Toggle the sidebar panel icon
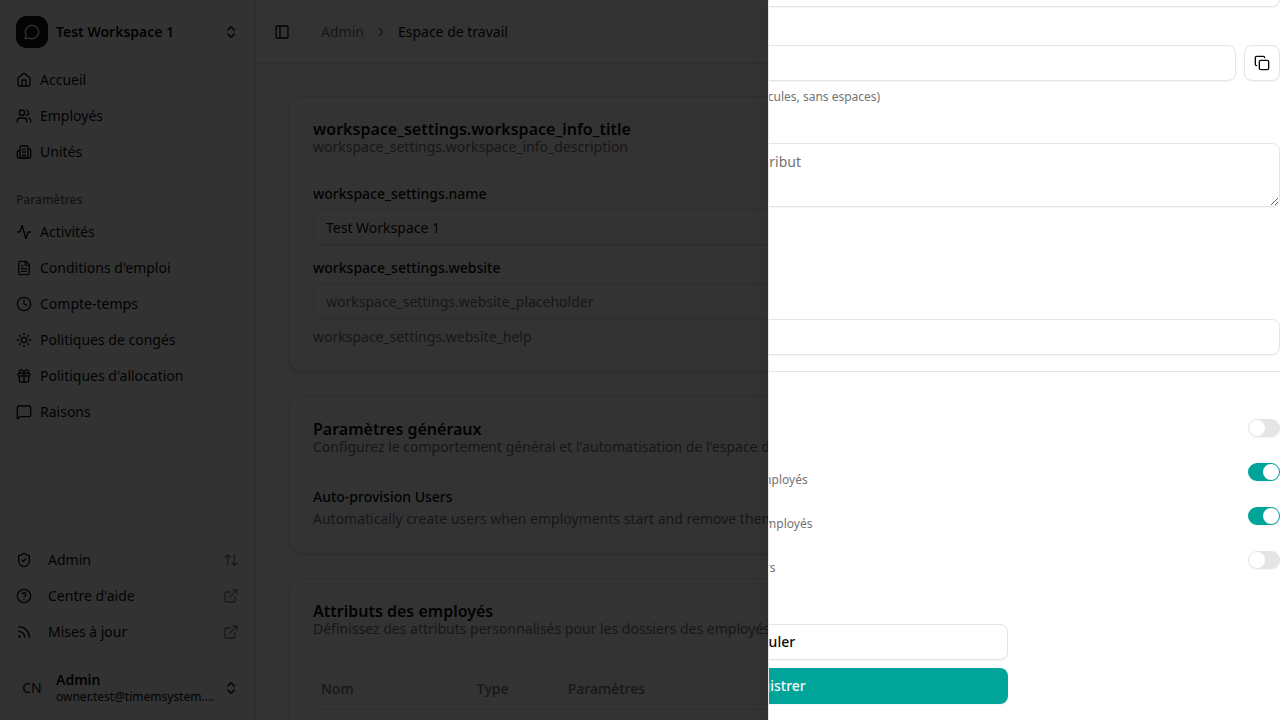 coord(282,32)
